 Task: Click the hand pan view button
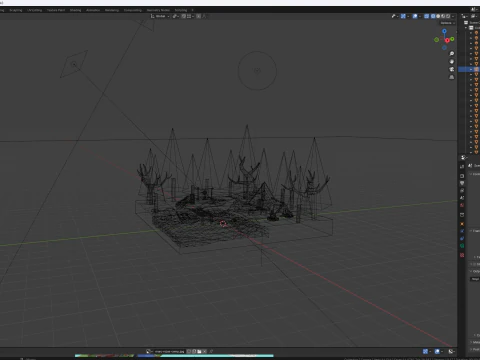(452, 62)
